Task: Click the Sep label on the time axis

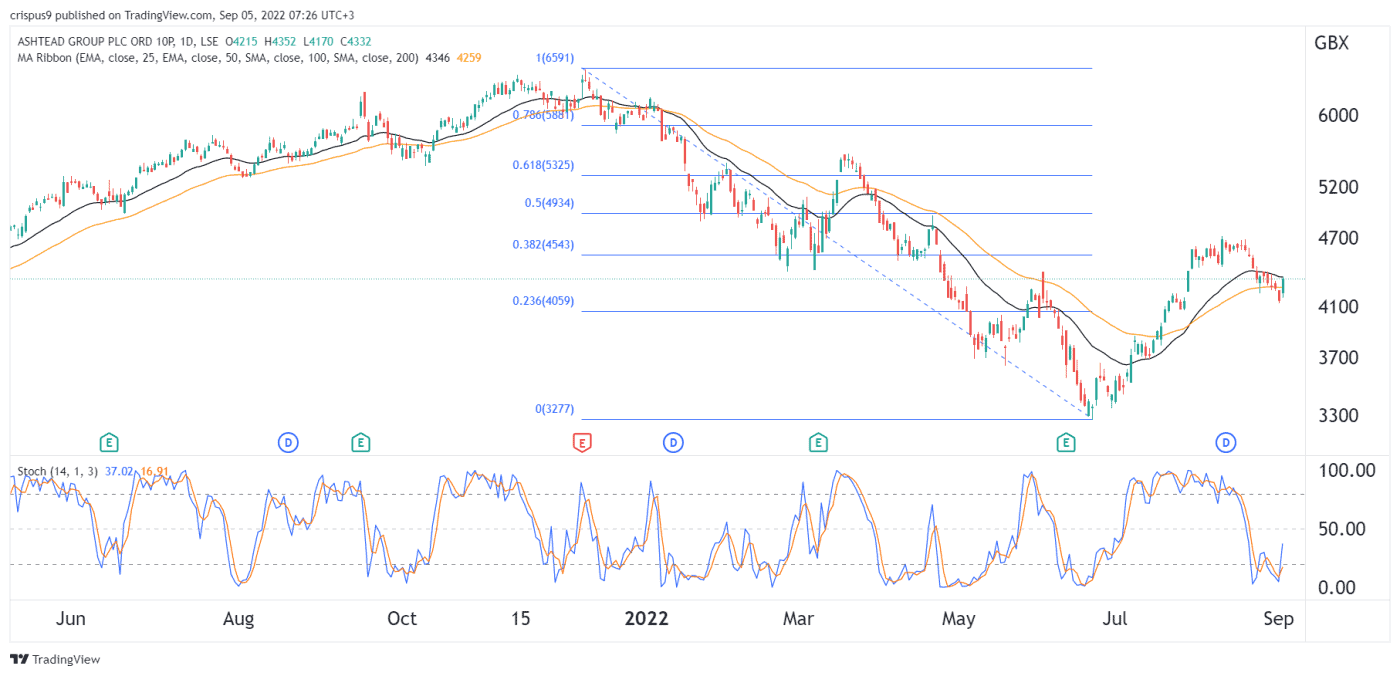Action: tap(1280, 619)
